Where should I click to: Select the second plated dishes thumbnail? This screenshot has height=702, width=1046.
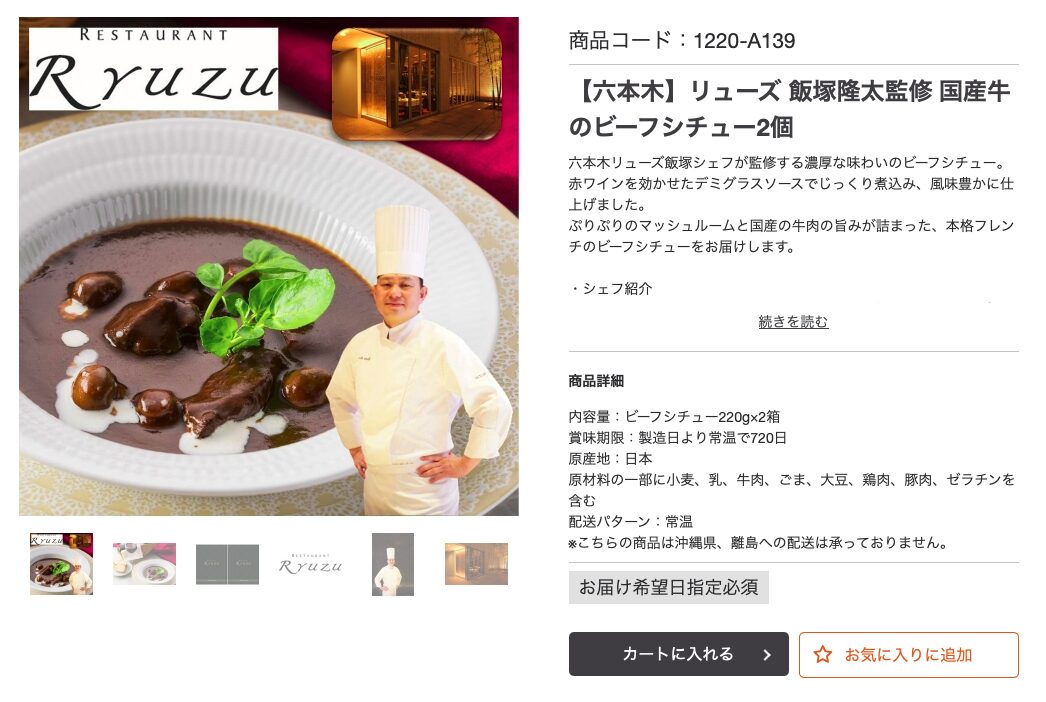[144, 564]
